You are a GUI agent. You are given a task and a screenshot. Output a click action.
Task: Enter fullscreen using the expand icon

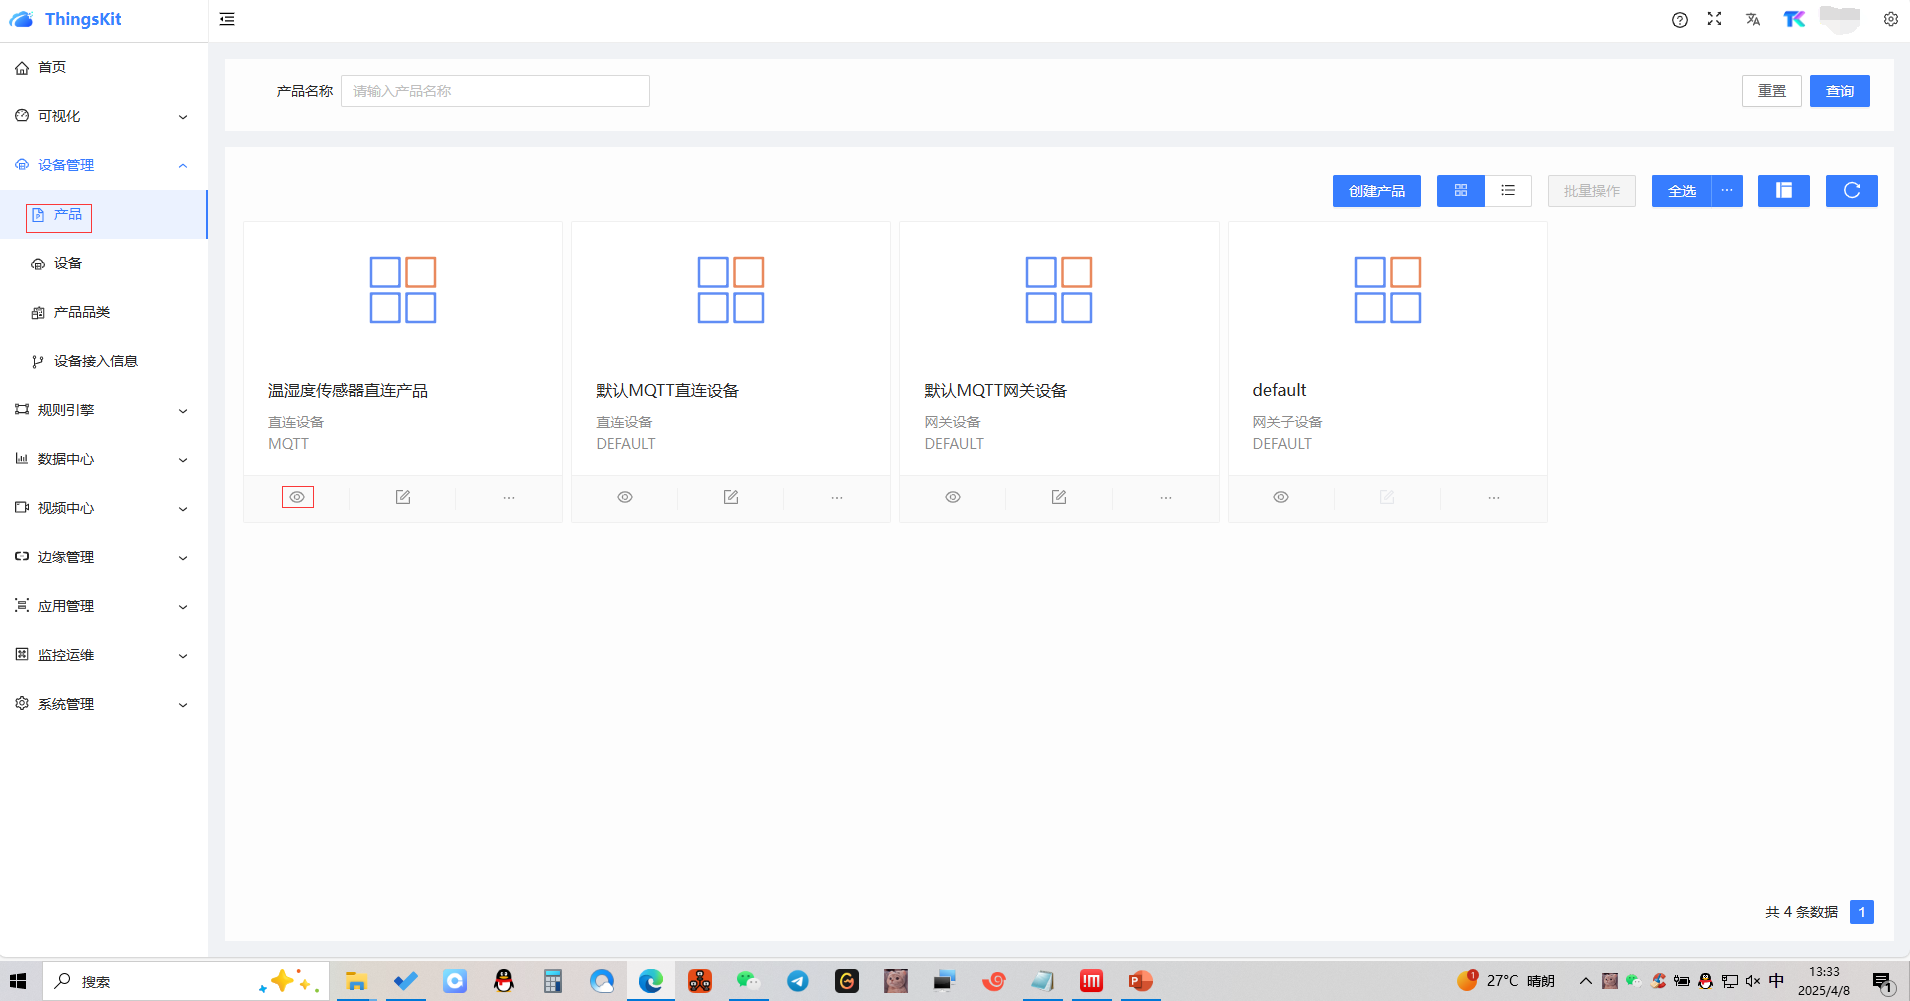[x=1714, y=19]
